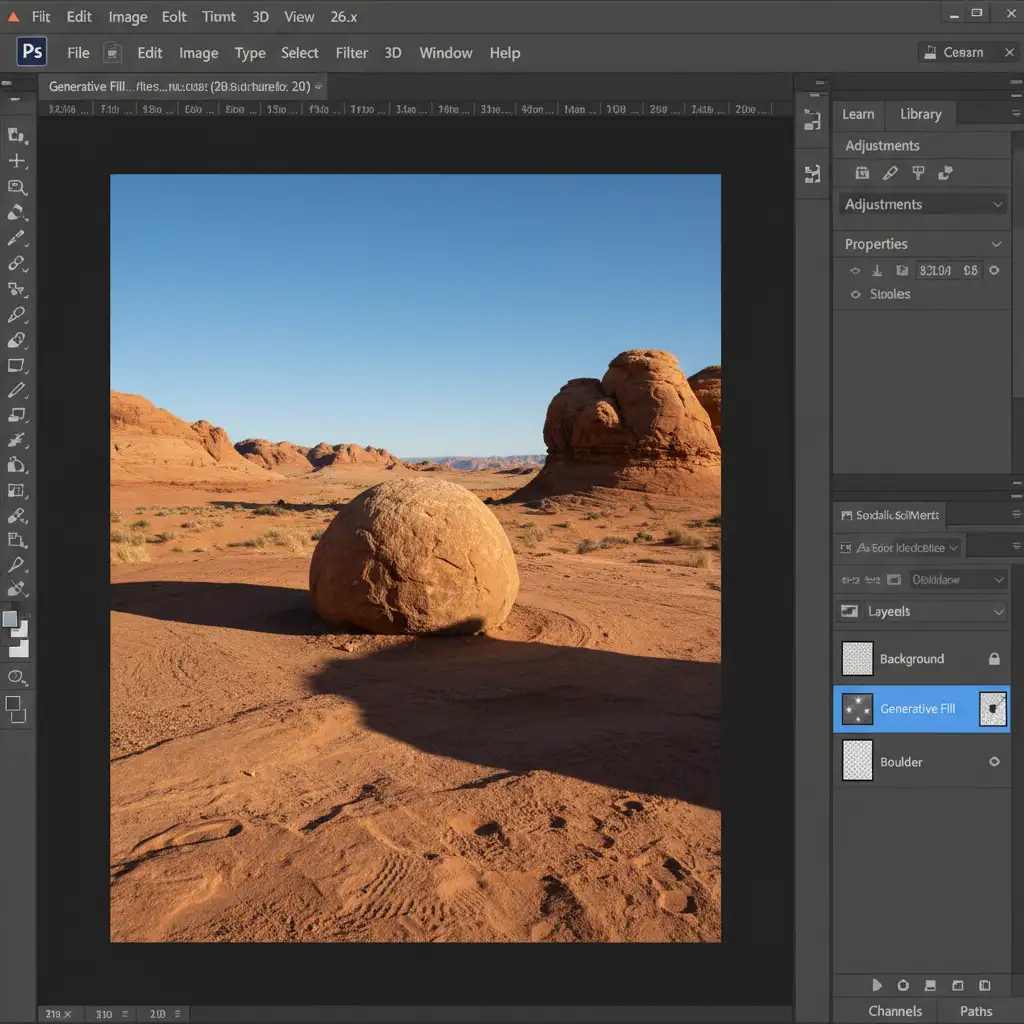Open the Layers dropdown chevron
This screenshot has height=1024, width=1024.
tap(998, 612)
